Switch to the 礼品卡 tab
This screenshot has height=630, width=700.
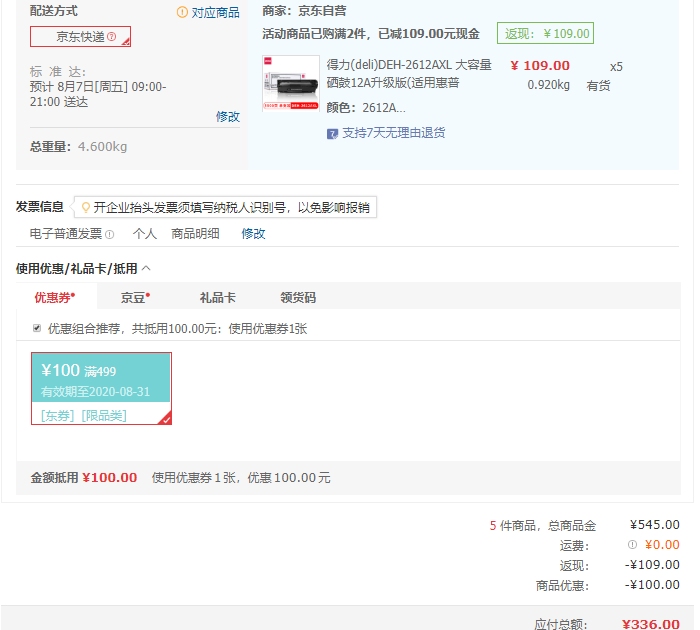(x=217, y=297)
